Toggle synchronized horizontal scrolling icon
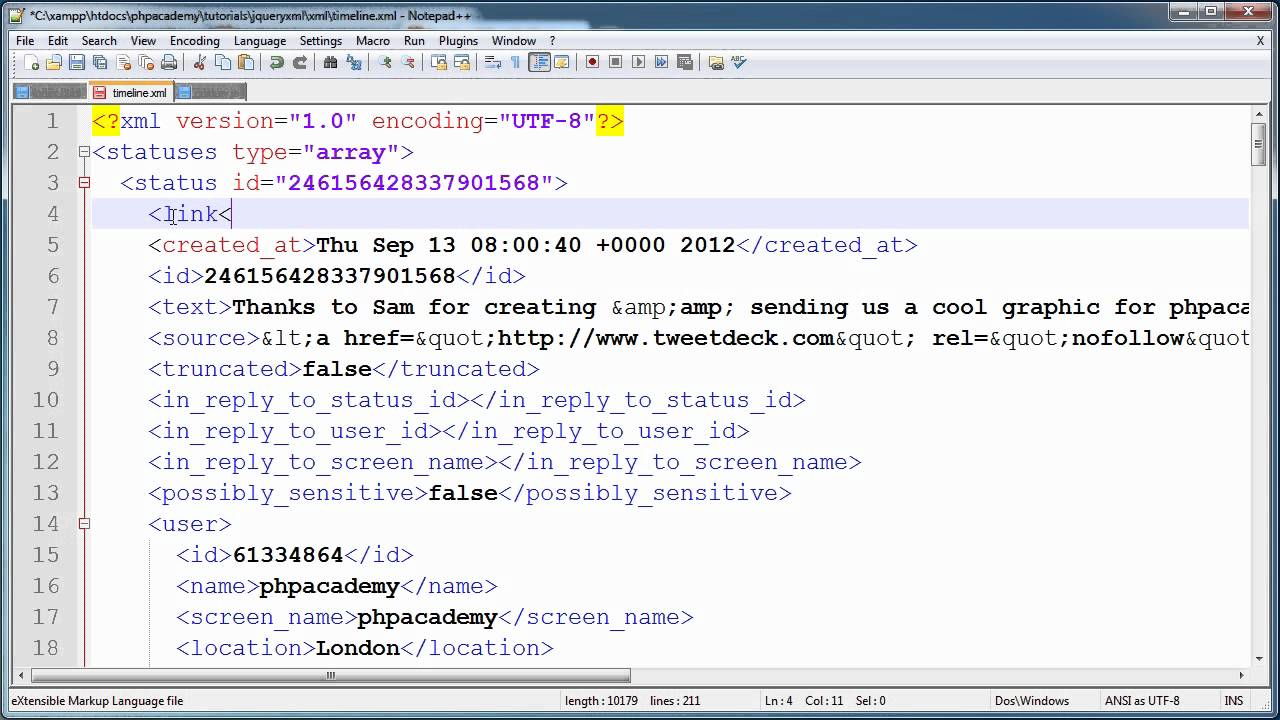Image resolution: width=1280 pixels, height=720 pixels. click(x=461, y=62)
